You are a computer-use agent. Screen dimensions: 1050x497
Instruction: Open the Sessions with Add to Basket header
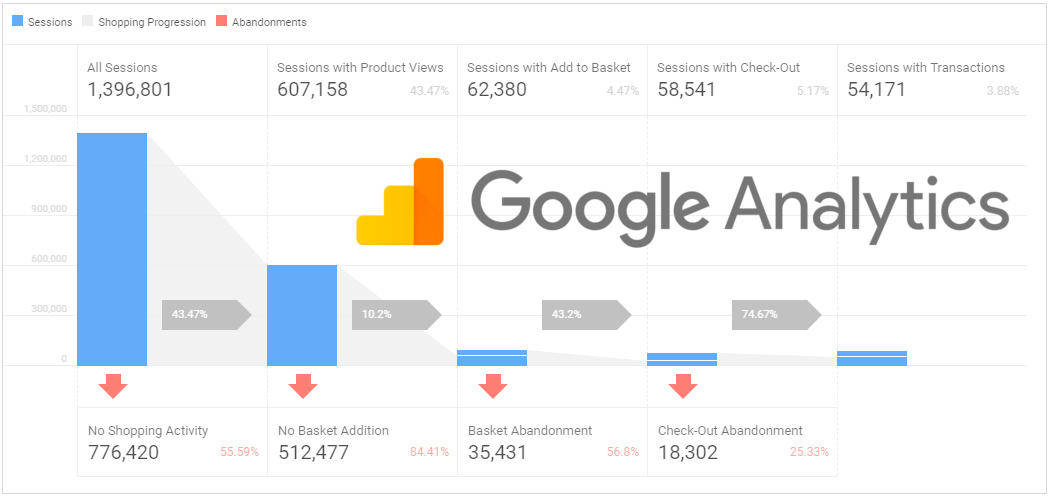point(548,68)
